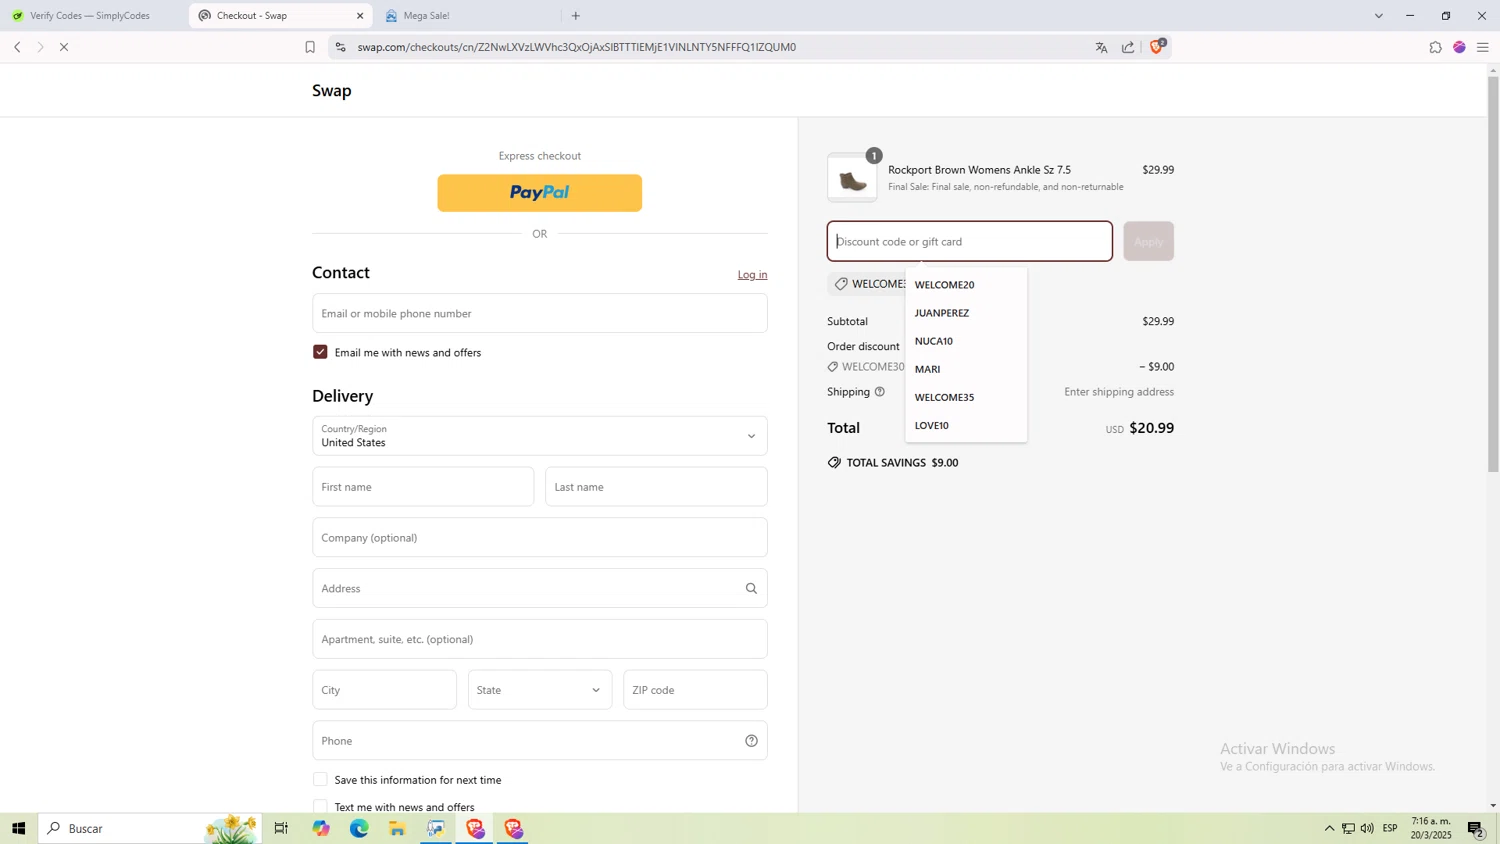Viewport: 1500px width, 844px height.
Task: Click the Rockport boot product thumbnail
Action: click(852, 178)
